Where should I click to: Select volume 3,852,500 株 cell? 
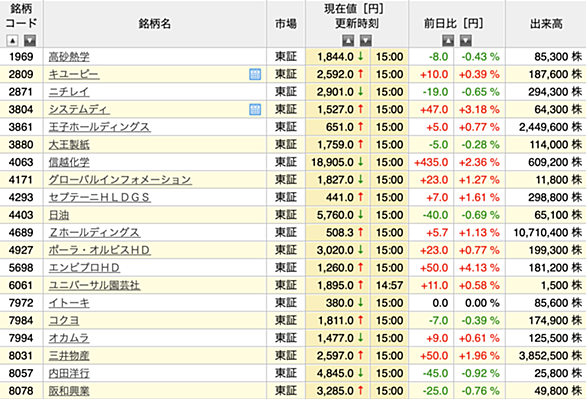(x=546, y=355)
